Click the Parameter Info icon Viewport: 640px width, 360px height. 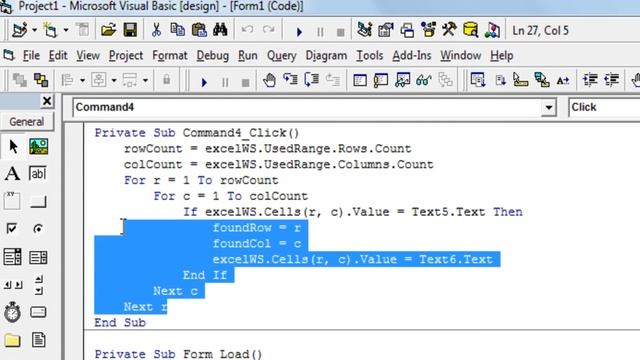542,80
